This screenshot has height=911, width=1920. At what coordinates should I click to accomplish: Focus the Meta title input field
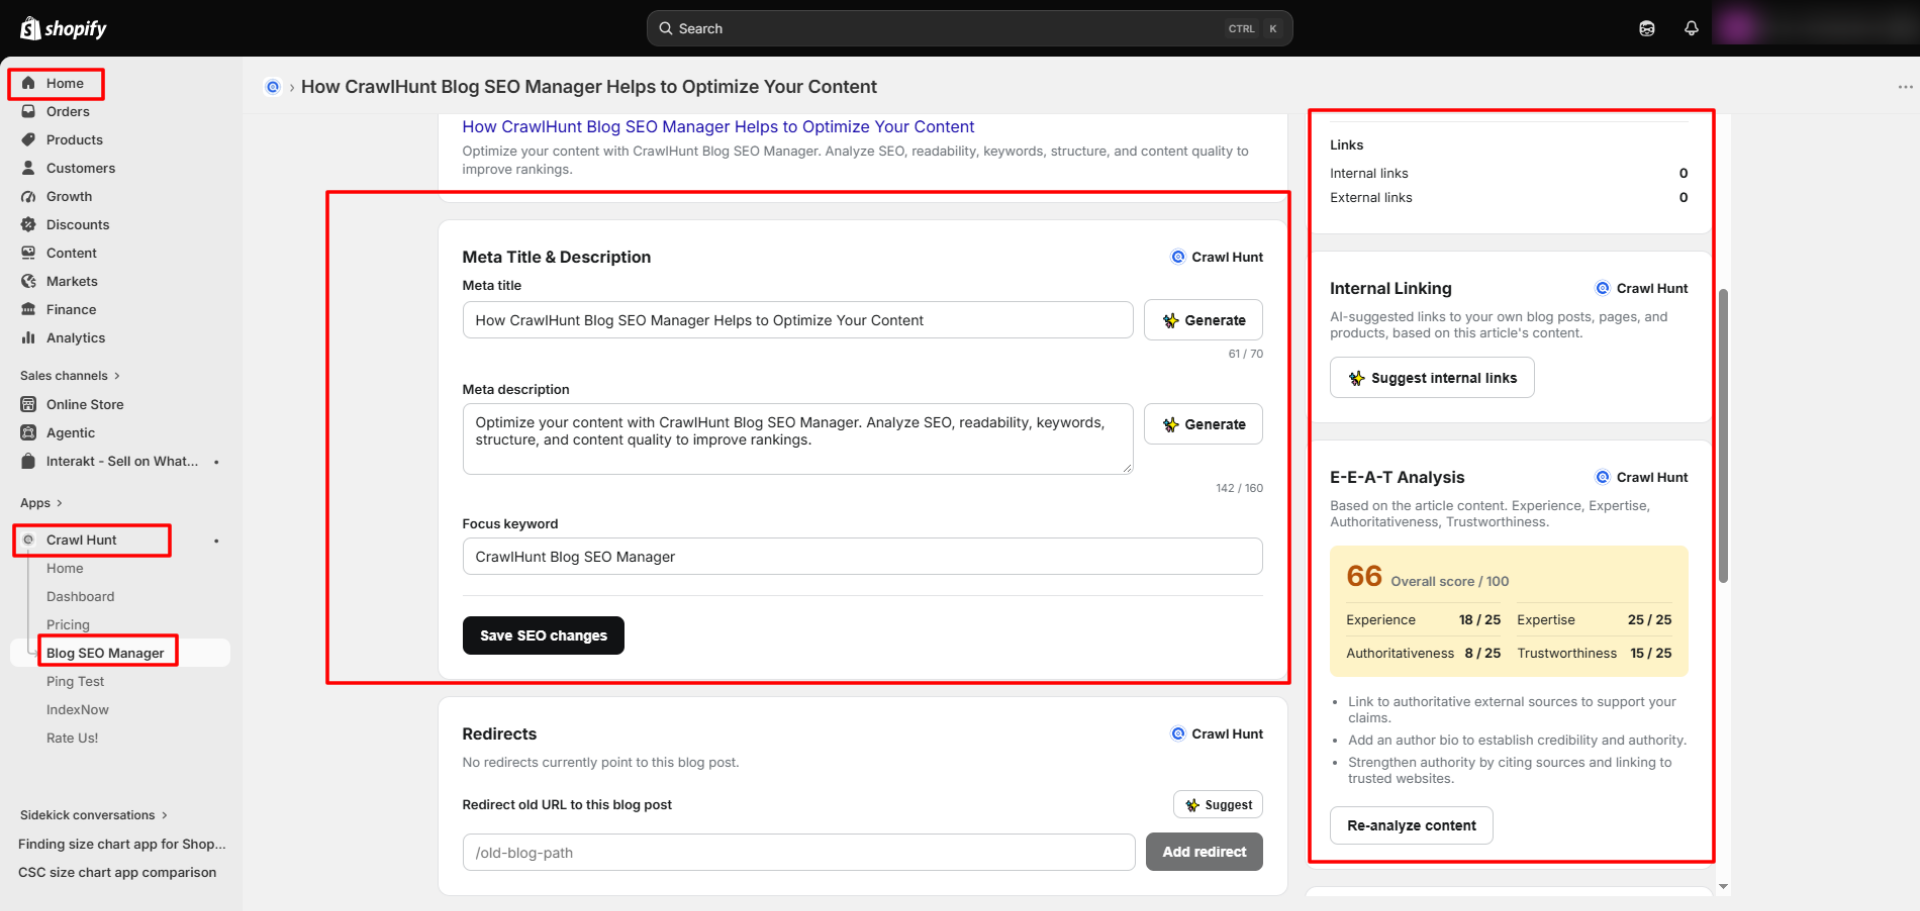pos(798,320)
